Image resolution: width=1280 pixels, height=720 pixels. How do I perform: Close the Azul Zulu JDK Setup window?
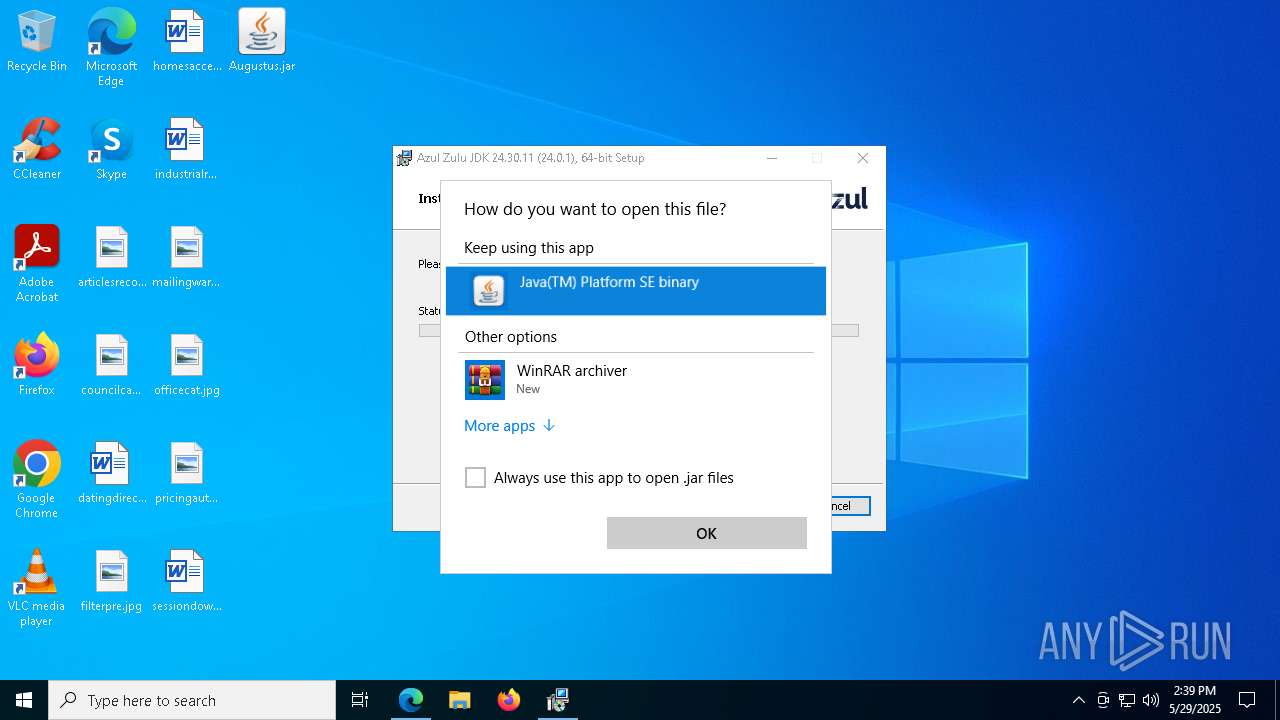coord(863,158)
